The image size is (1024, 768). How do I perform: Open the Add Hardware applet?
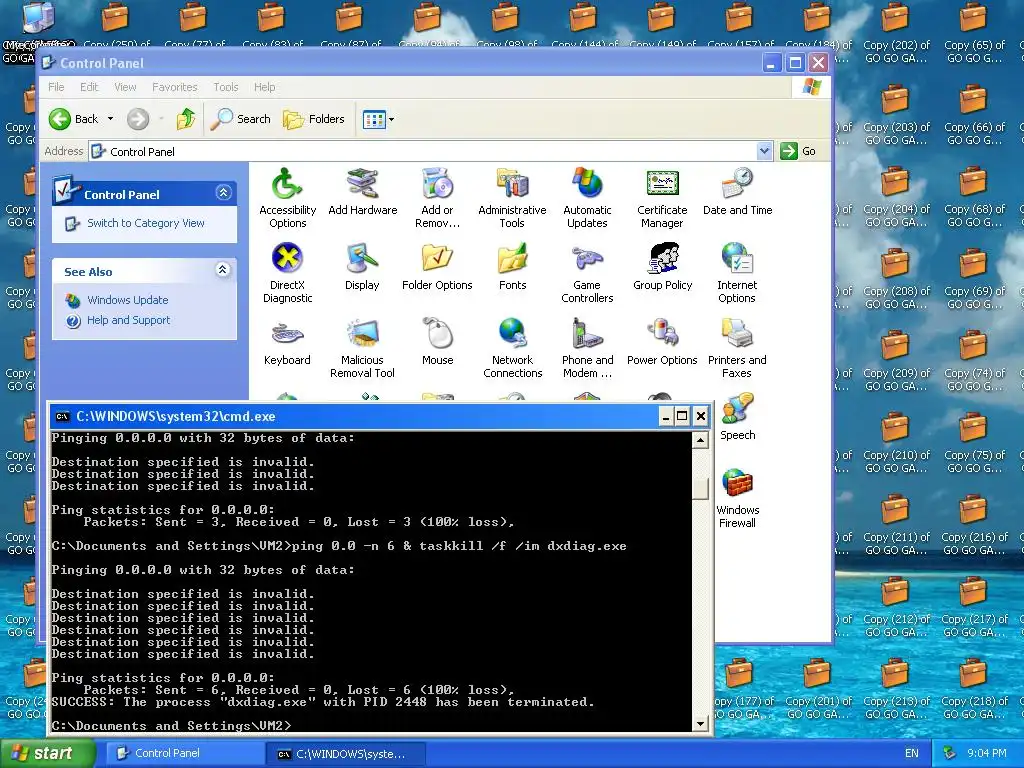click(x=362, y=193)
